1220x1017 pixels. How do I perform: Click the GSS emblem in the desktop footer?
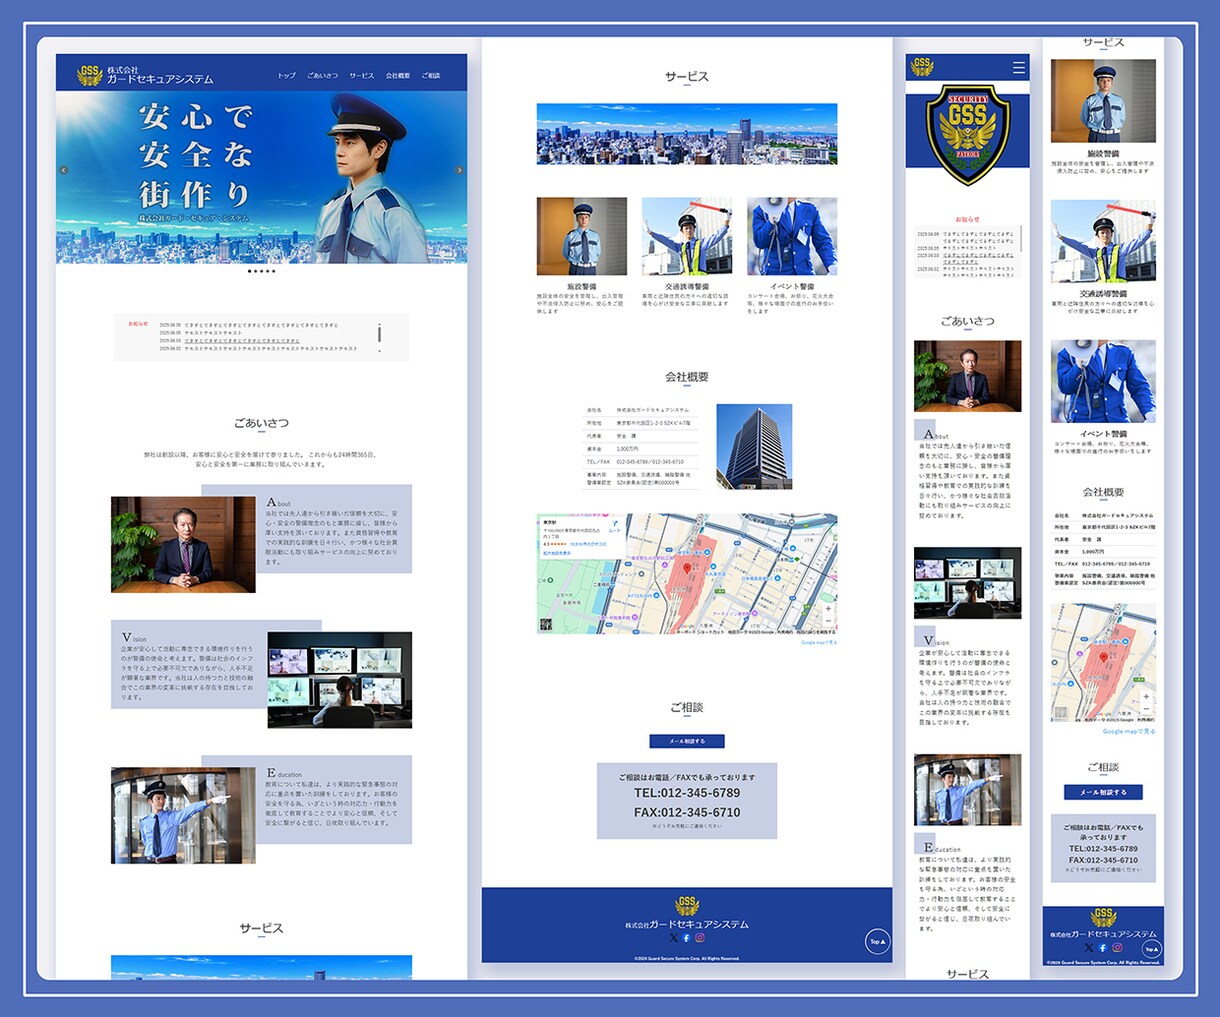click(x=687, y=906)
